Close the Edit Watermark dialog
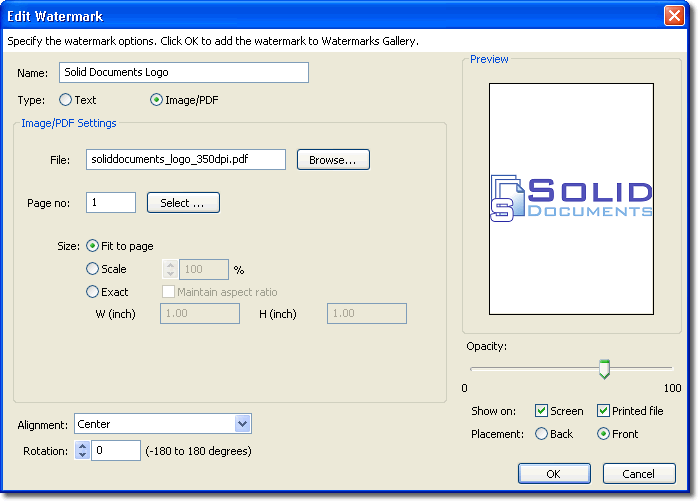 (x=673, y=16)
